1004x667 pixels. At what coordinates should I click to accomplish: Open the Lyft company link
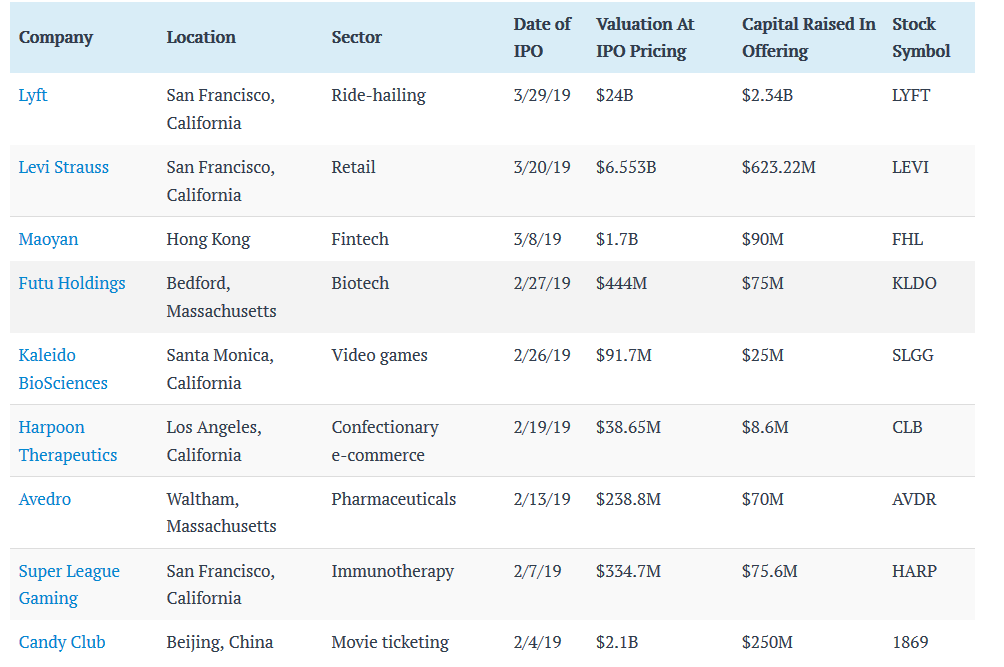[33, 96]
